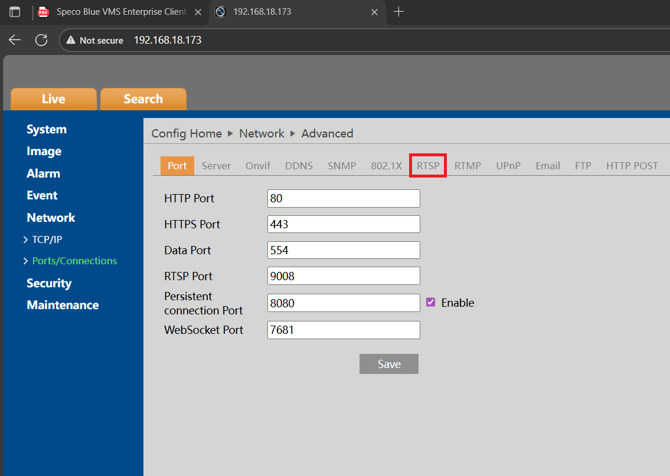Click the Not secure warning icon

point(71,40)
